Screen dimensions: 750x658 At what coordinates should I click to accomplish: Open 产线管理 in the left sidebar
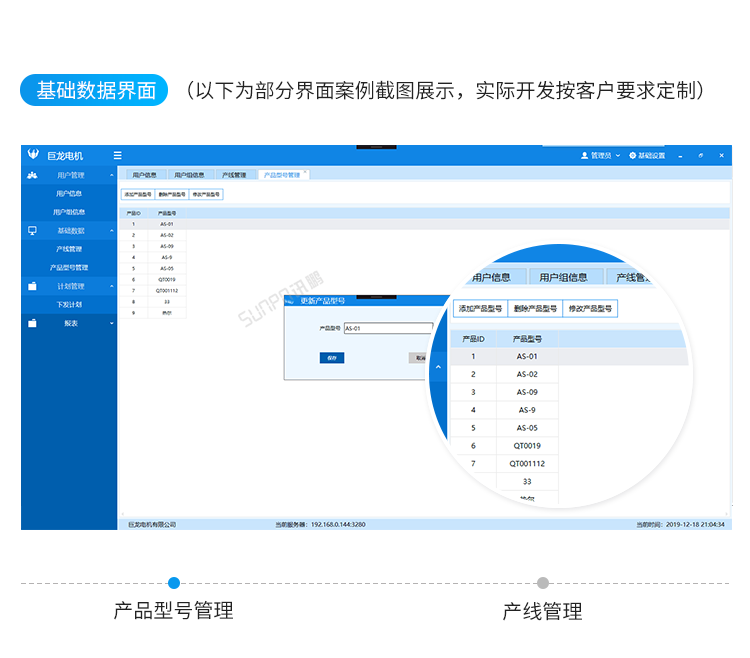pyautogui.click(x=69, y=249)
